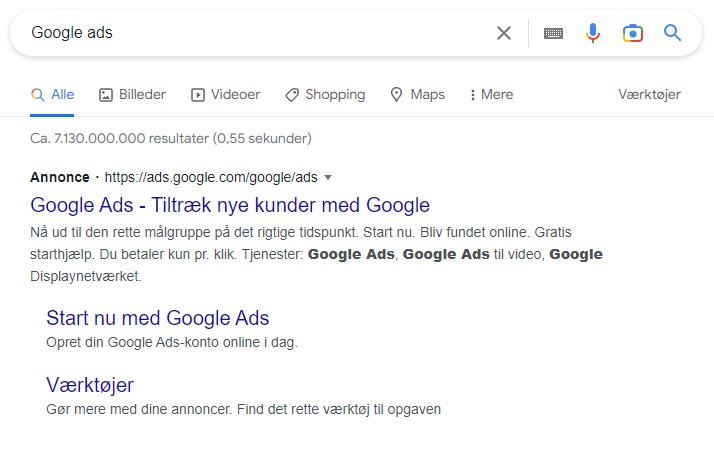Open the Mere more-options menu
Viewport: 714px width, 449px height.
pyautogui.click(x=491, y=94)
